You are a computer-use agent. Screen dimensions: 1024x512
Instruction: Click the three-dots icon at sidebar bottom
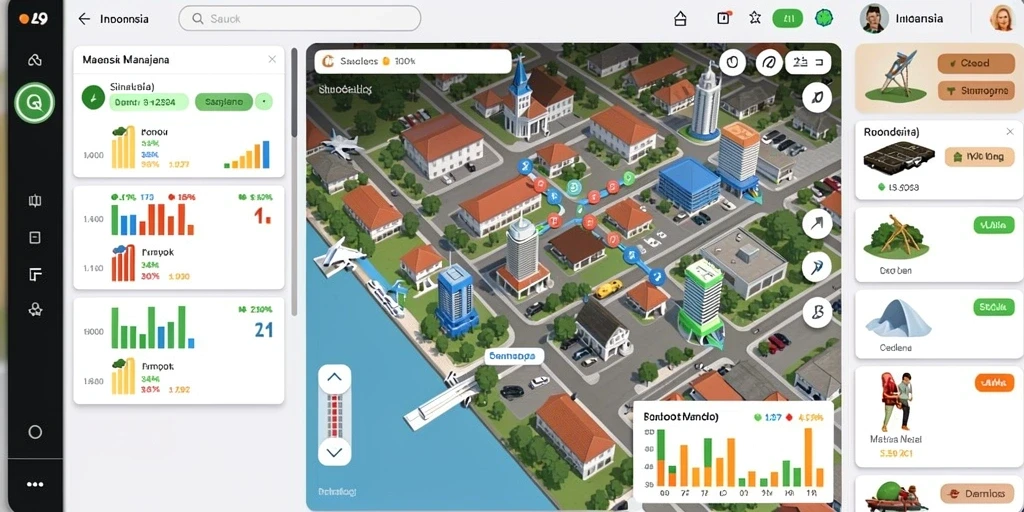click(35, 484)
